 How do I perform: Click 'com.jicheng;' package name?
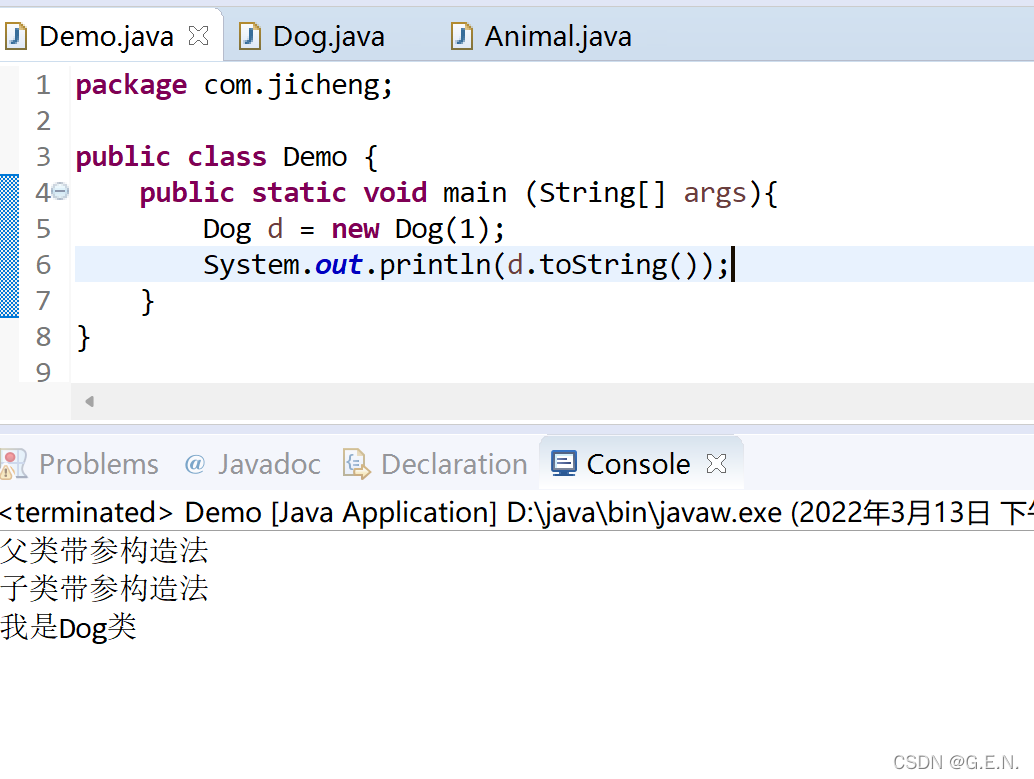(298, 86)
